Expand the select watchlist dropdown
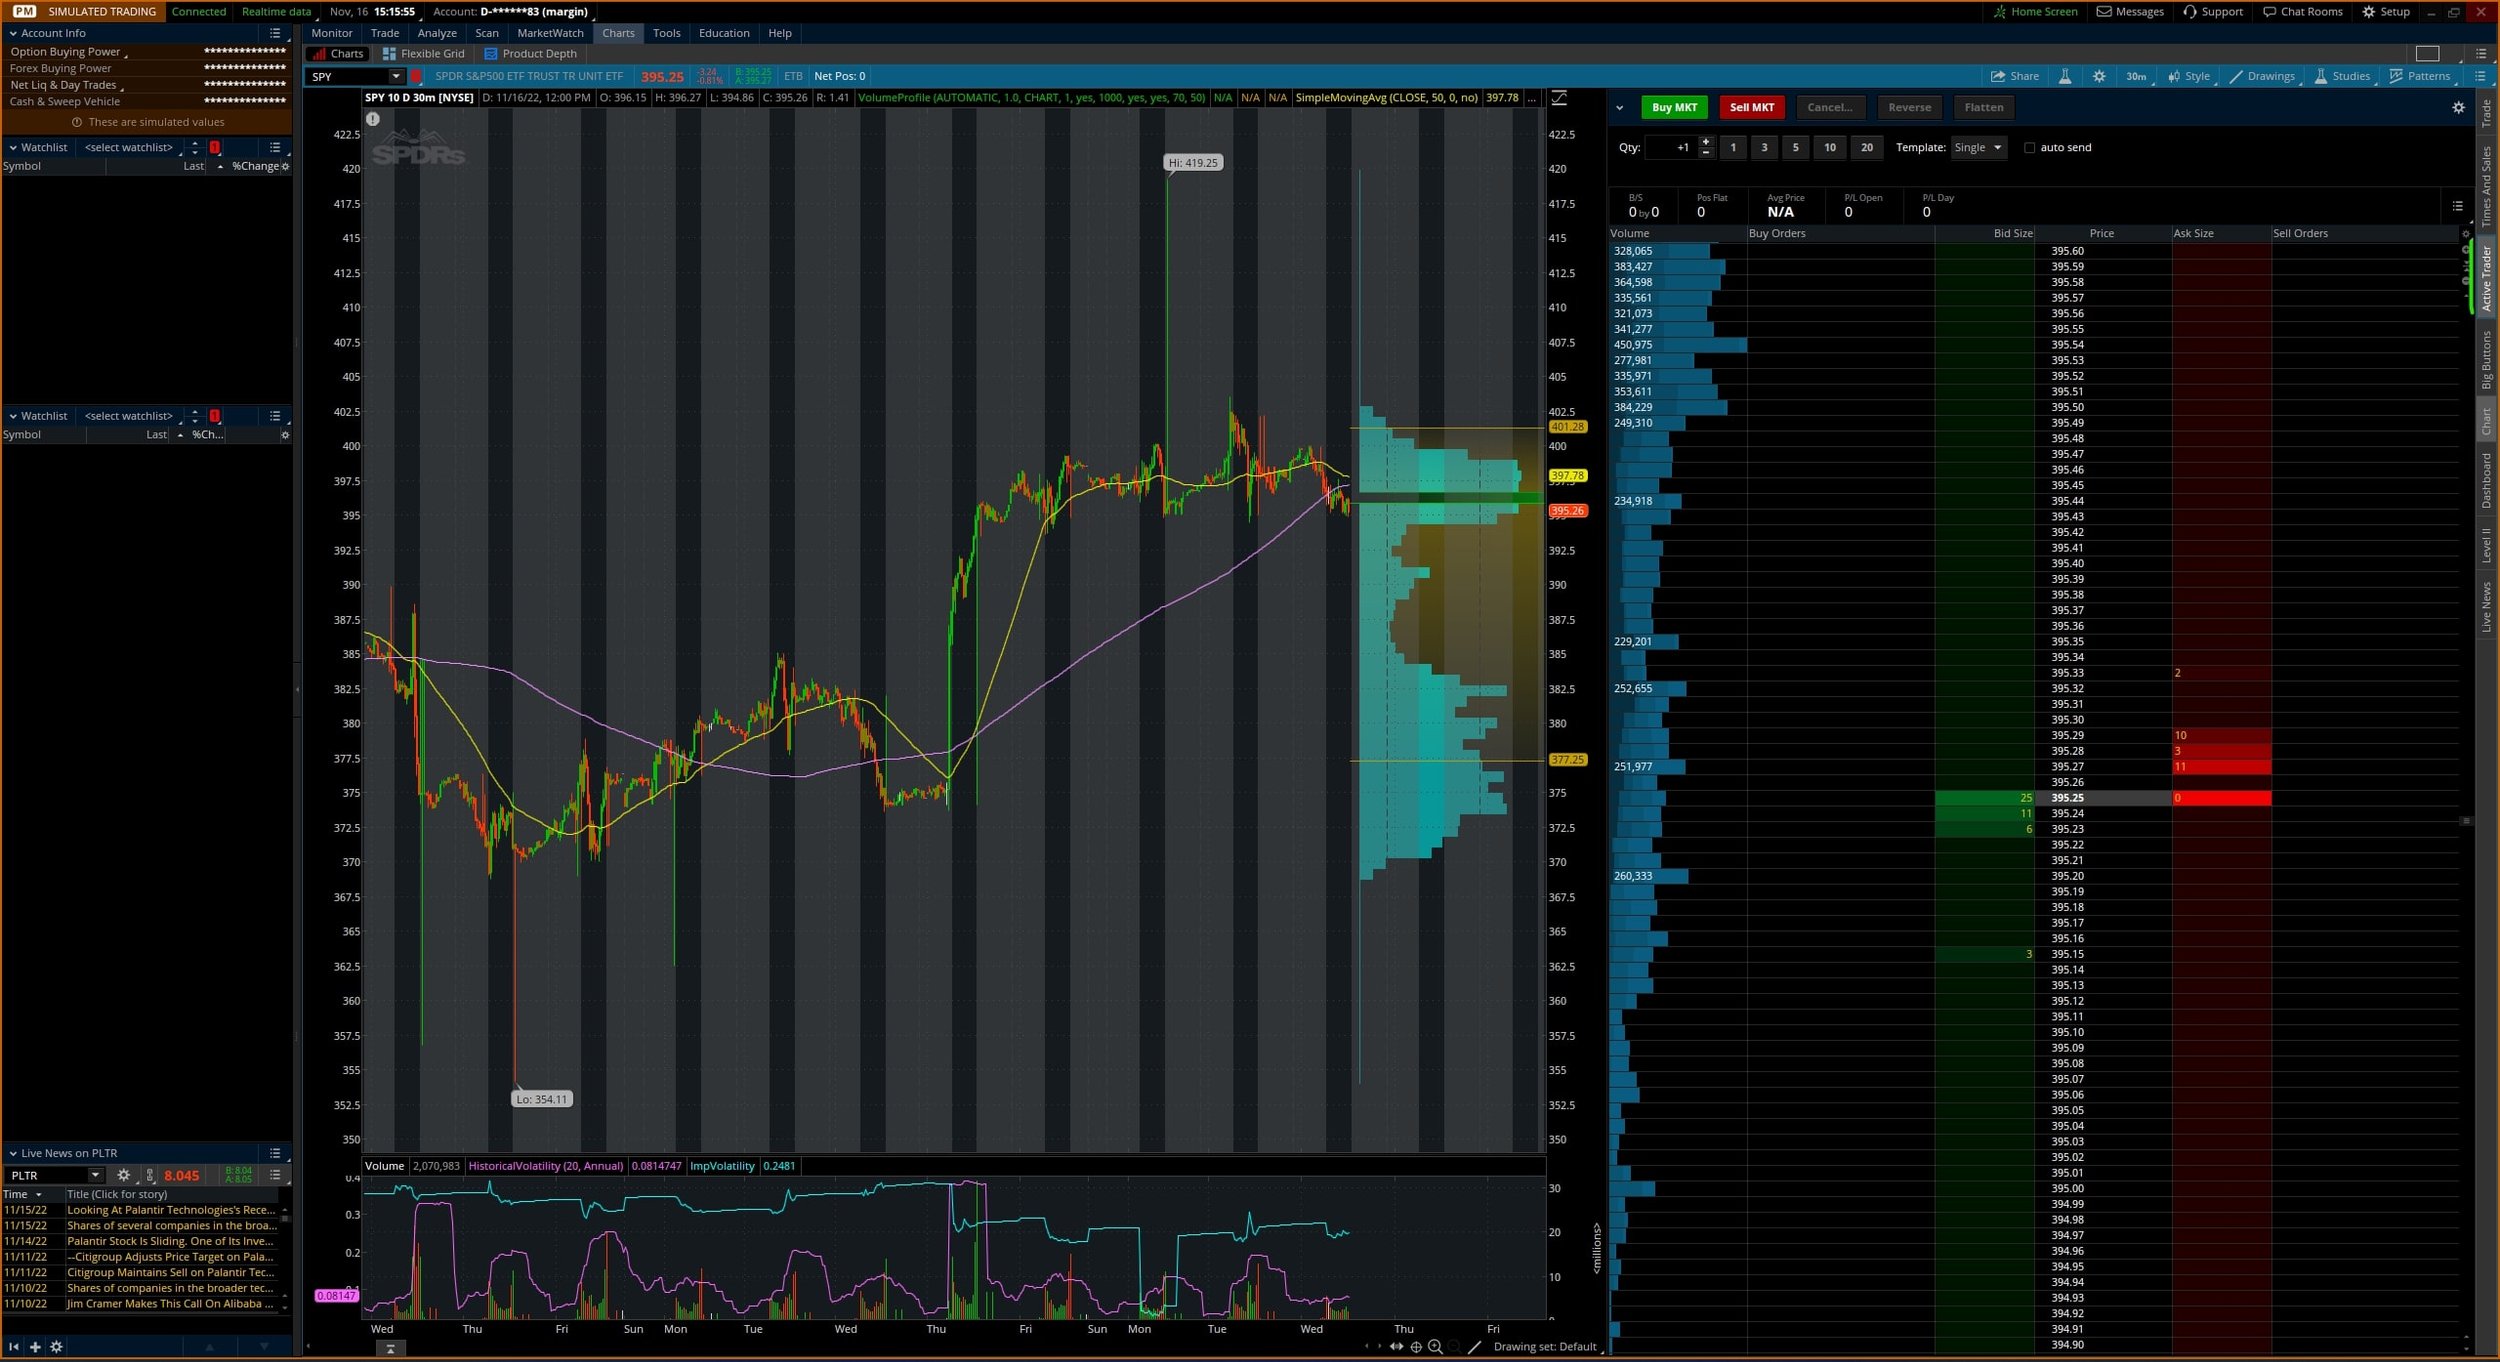This screenshot has width=2500, height=1362. tap(128, 147)
